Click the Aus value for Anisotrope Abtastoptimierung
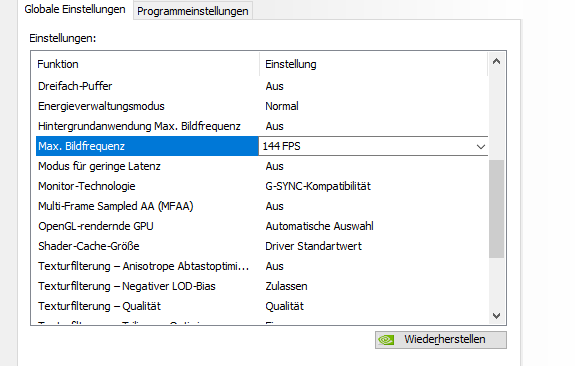 pyautogui.click(x=274, y=266)
